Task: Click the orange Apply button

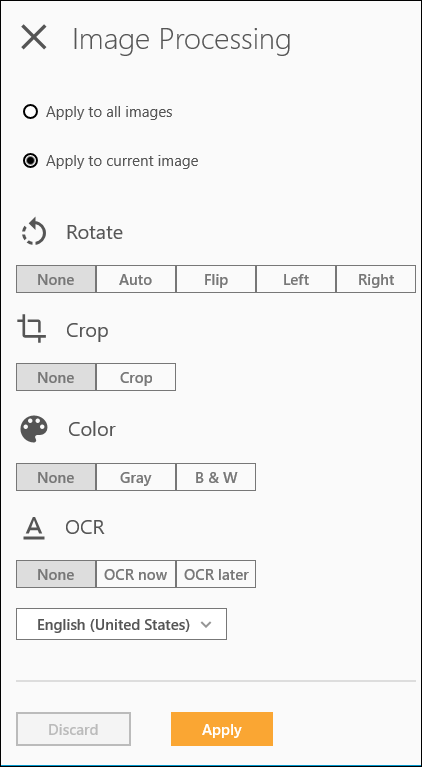Action: 222,729
